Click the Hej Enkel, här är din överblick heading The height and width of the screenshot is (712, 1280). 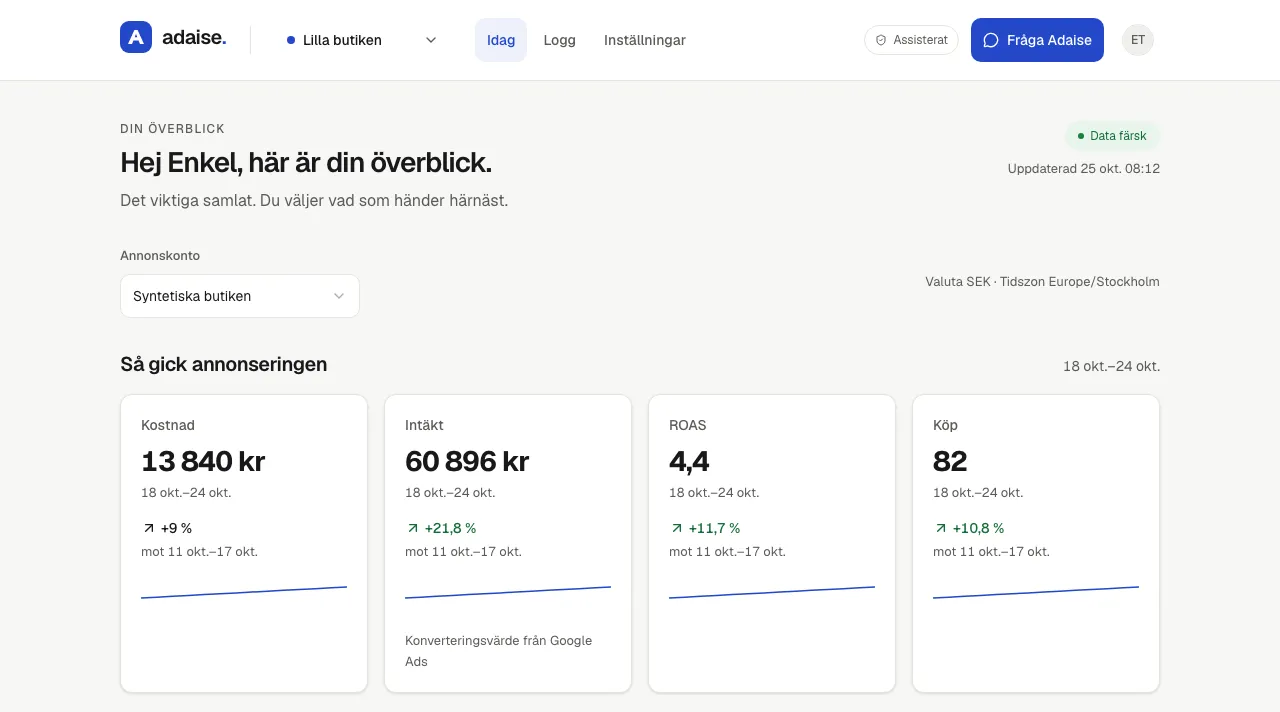point(306,163)
